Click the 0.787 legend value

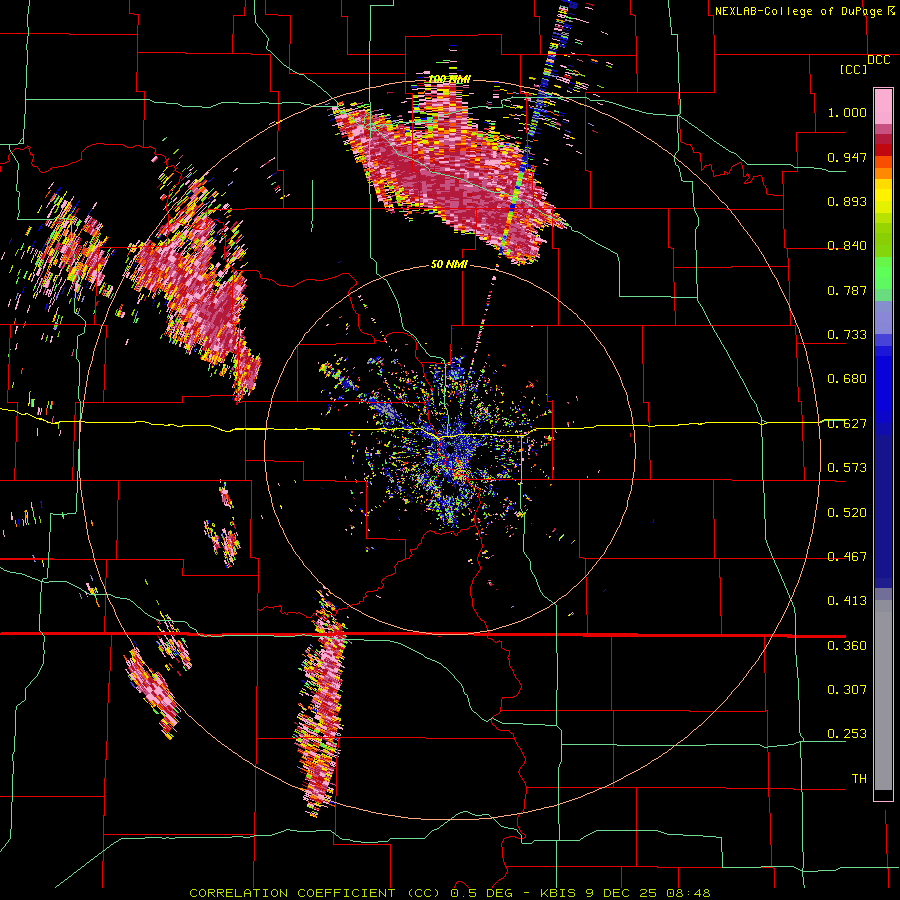[847, 290]
